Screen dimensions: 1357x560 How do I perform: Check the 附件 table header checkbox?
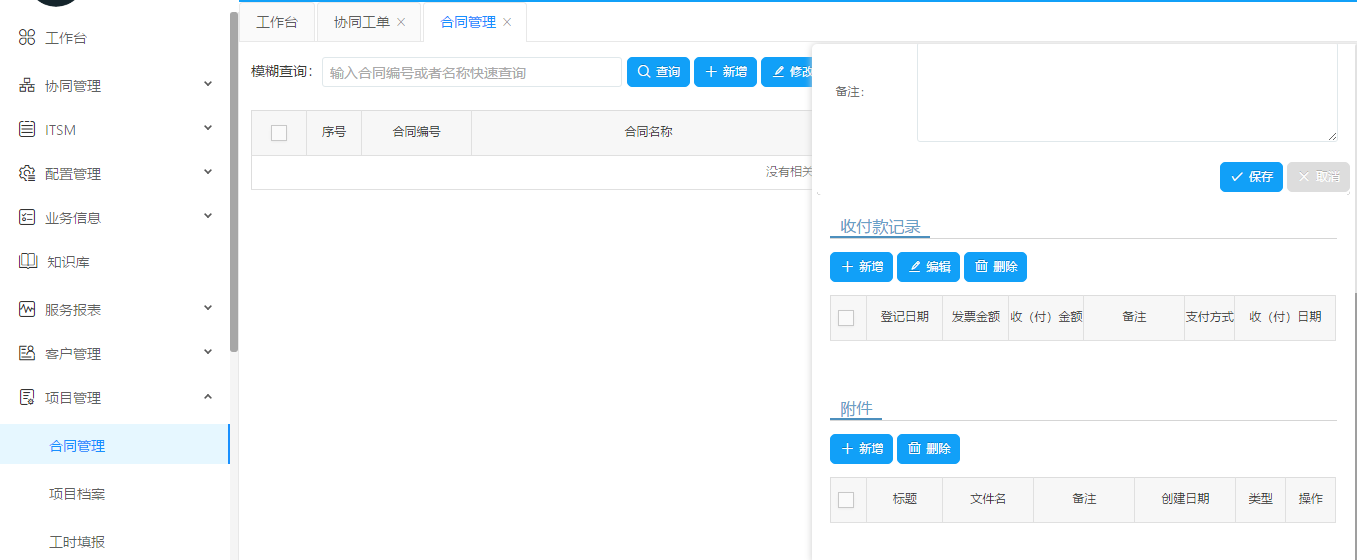846,500
